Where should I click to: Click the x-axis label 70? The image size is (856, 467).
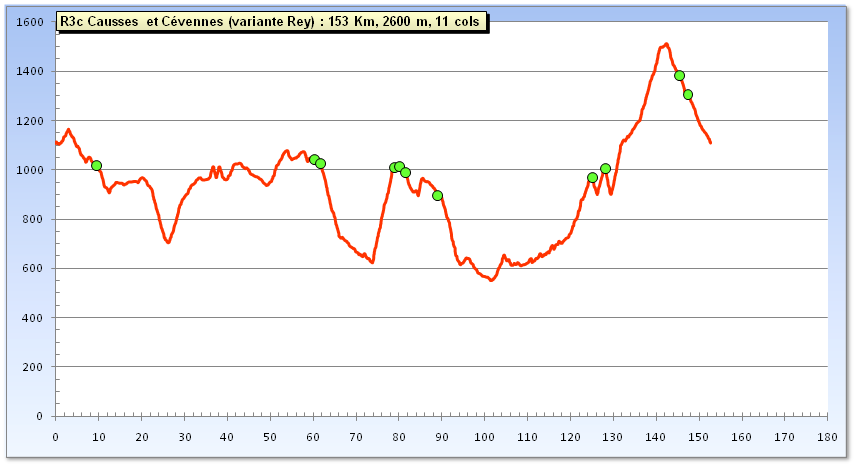tap(356, 437)
